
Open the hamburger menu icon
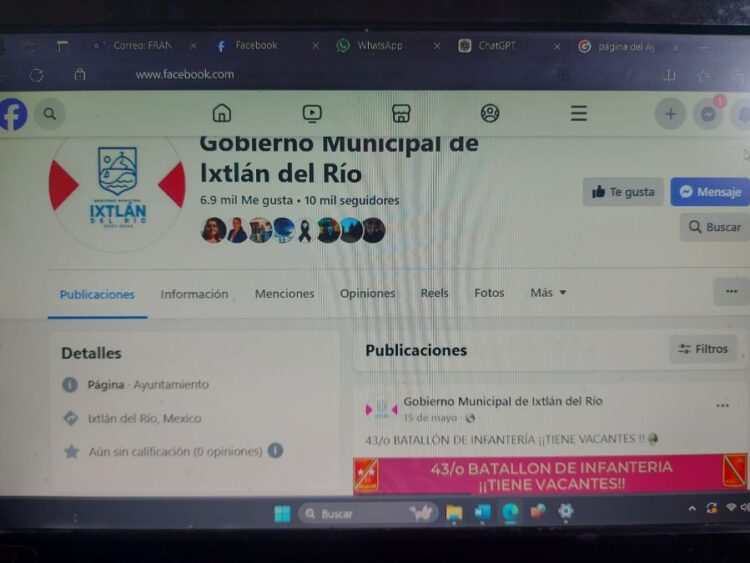tap(579, 113)
